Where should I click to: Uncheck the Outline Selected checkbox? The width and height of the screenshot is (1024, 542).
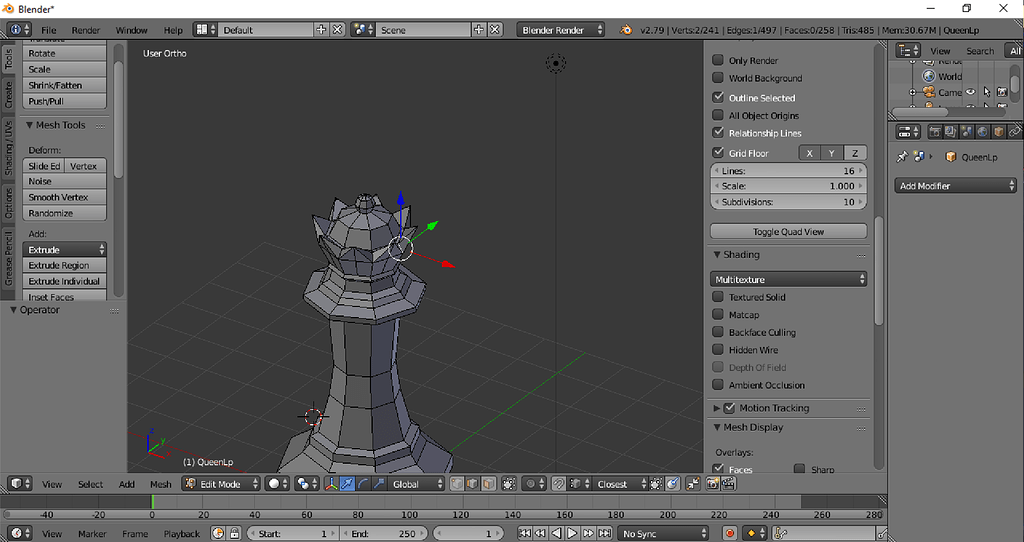[718, 98]
